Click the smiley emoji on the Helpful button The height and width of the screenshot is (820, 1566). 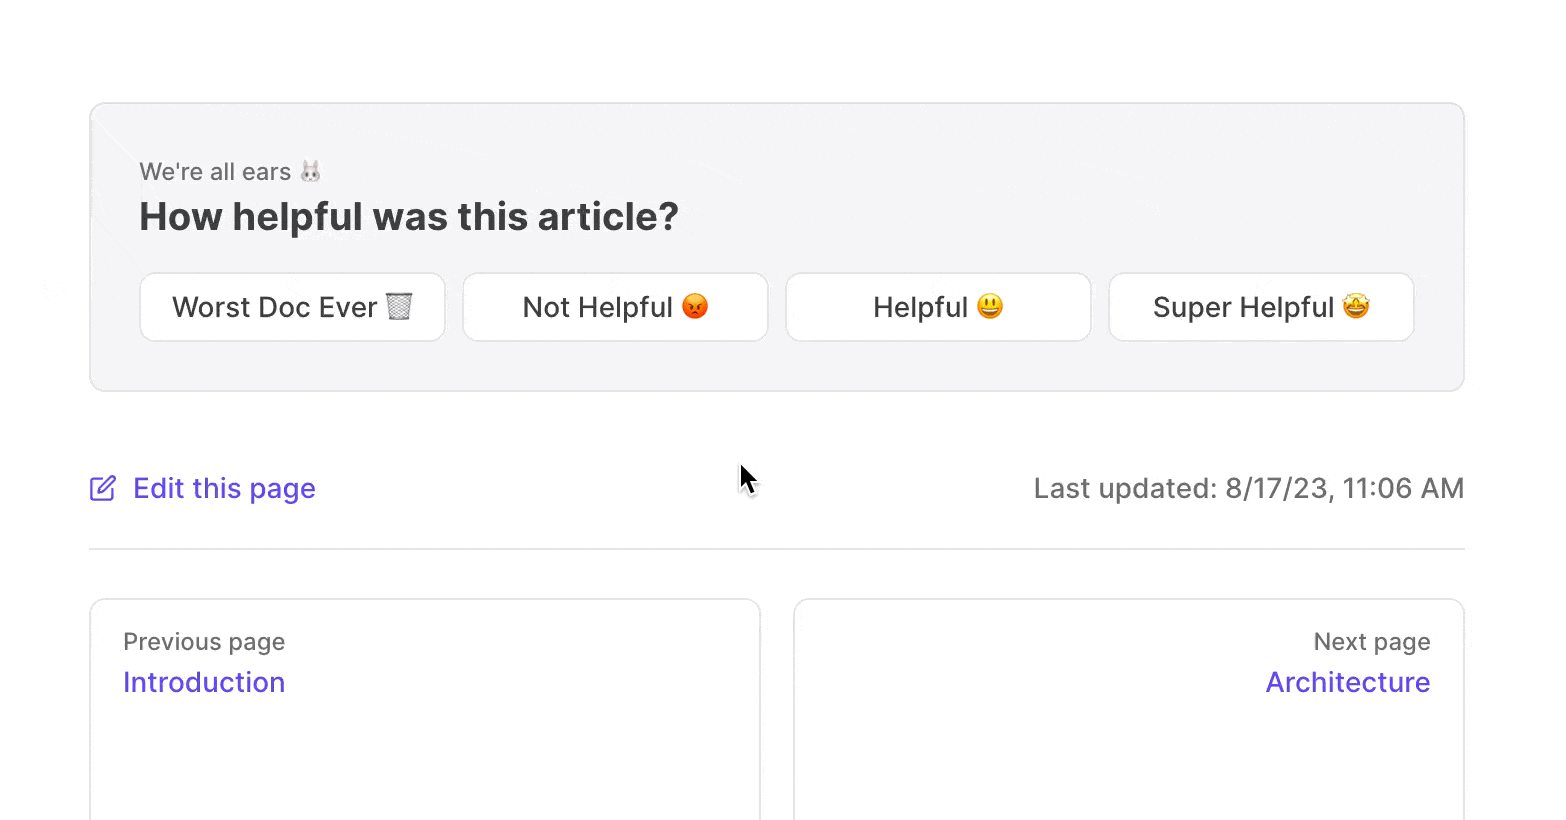coord(990,306)
